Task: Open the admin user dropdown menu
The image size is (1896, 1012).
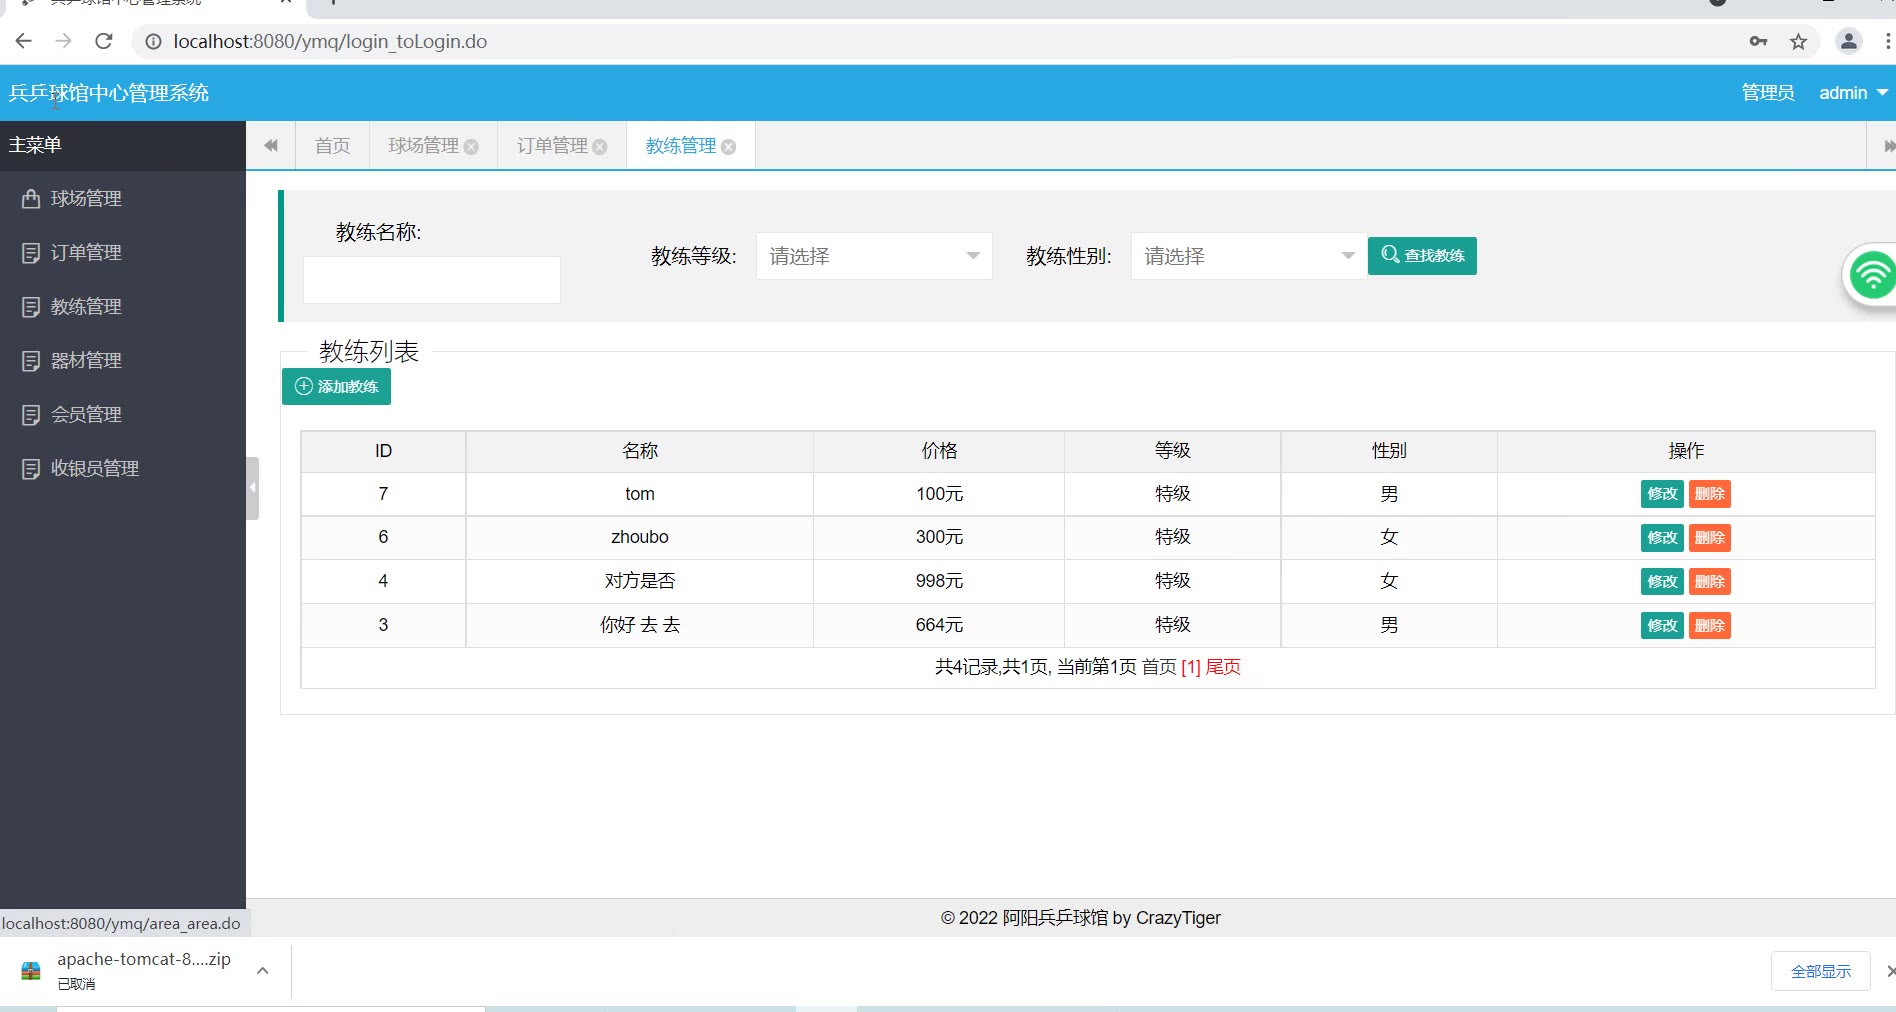Action: point(1853,93)
